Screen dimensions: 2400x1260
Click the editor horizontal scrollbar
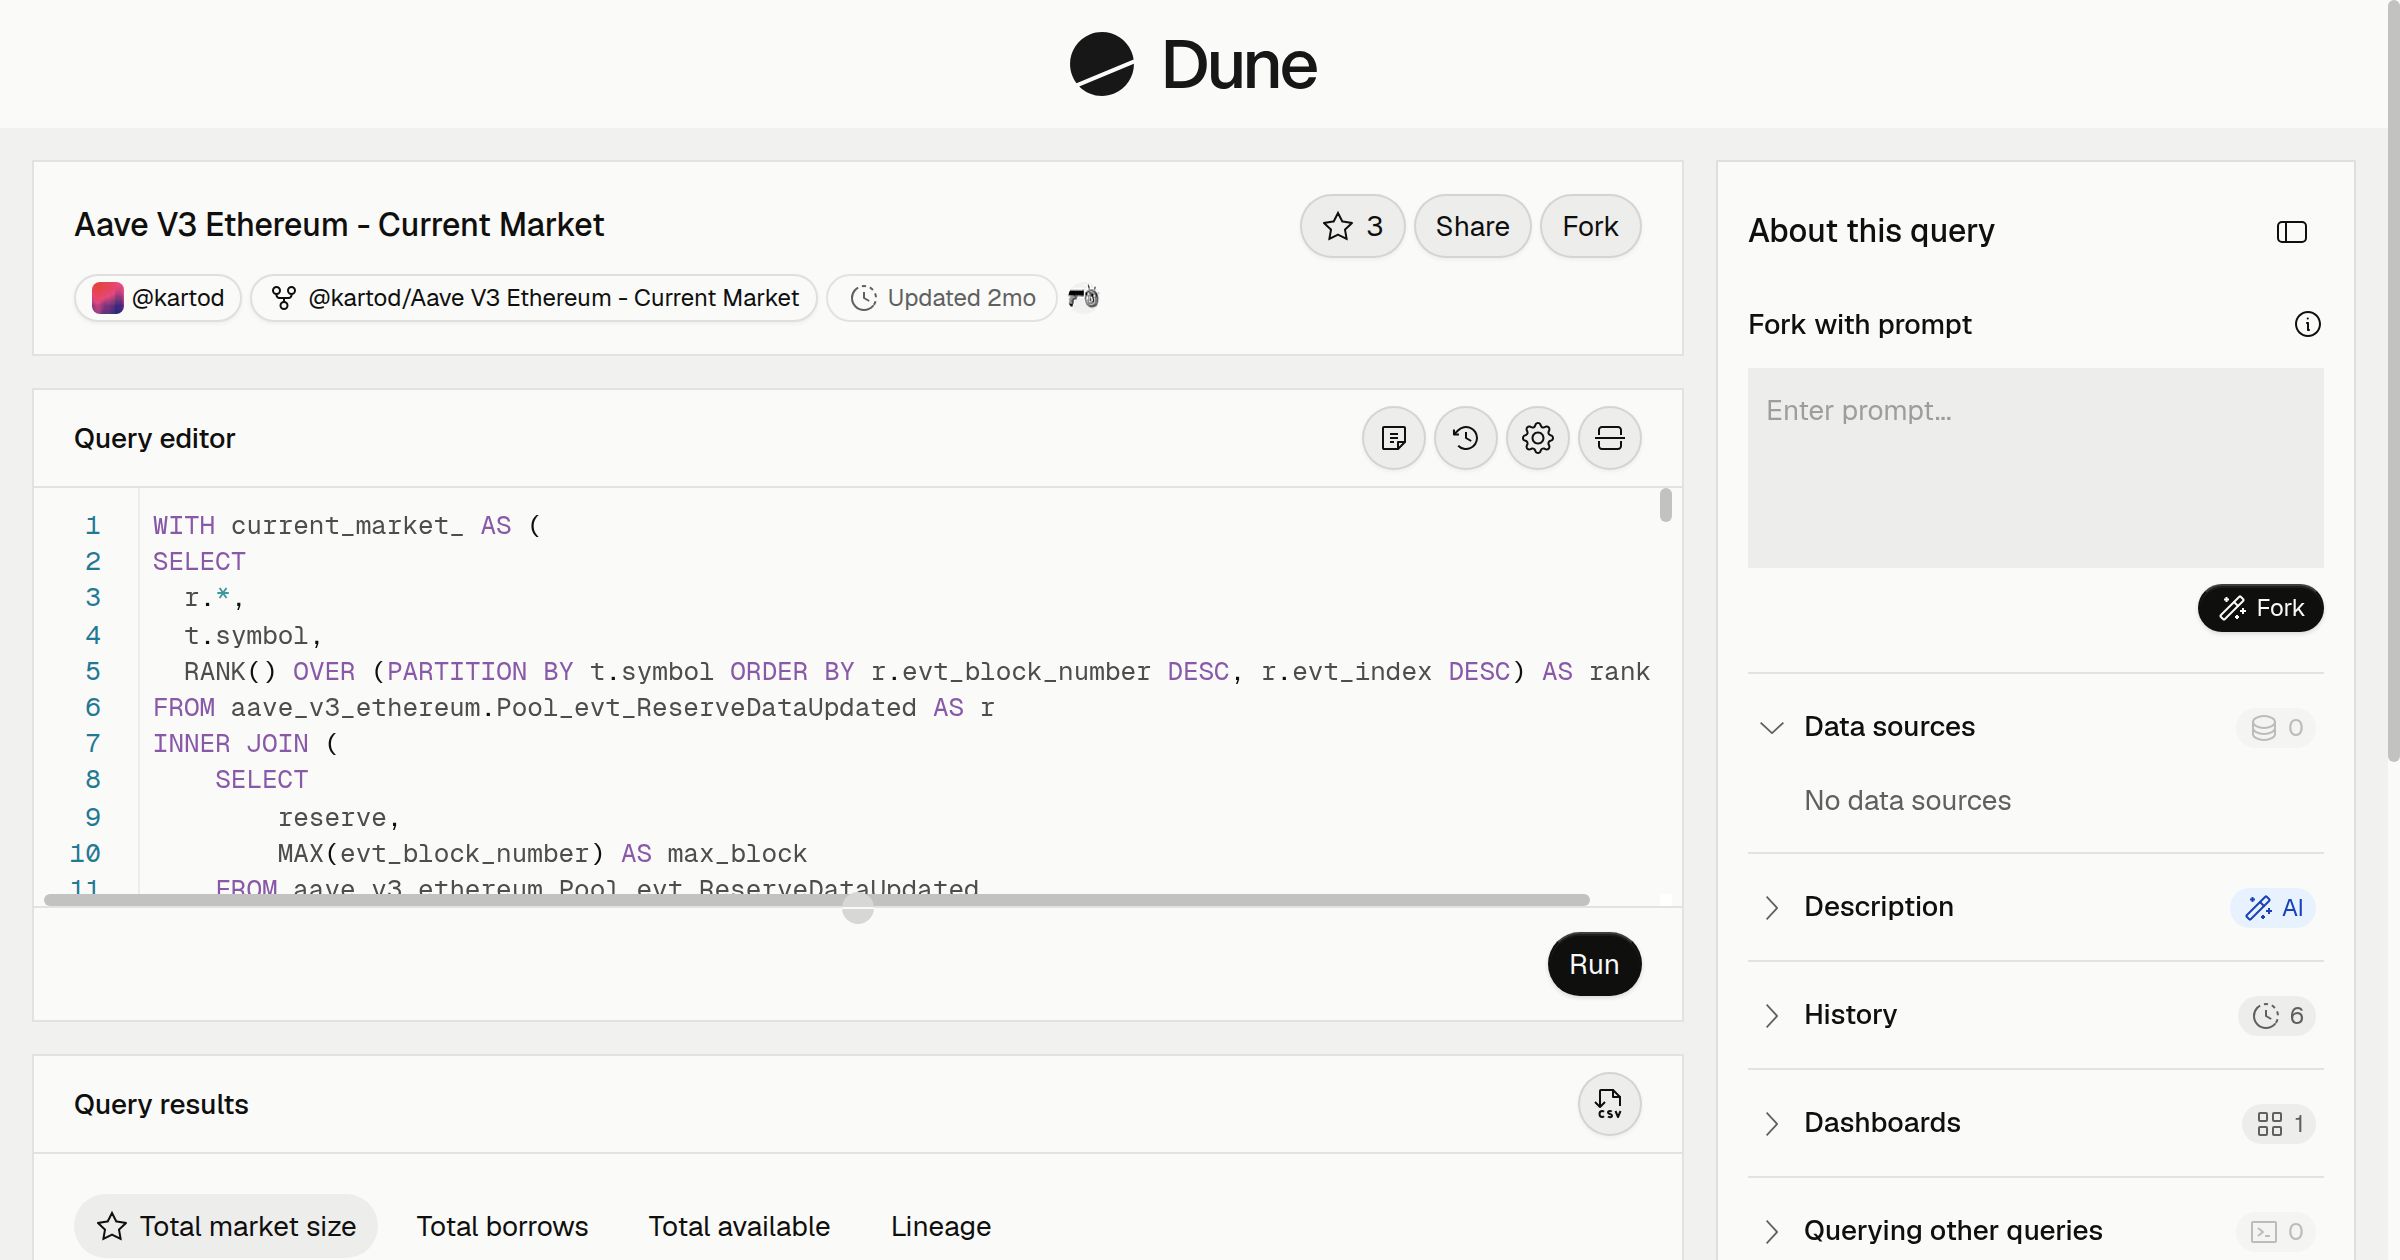(x=816, y=900)
